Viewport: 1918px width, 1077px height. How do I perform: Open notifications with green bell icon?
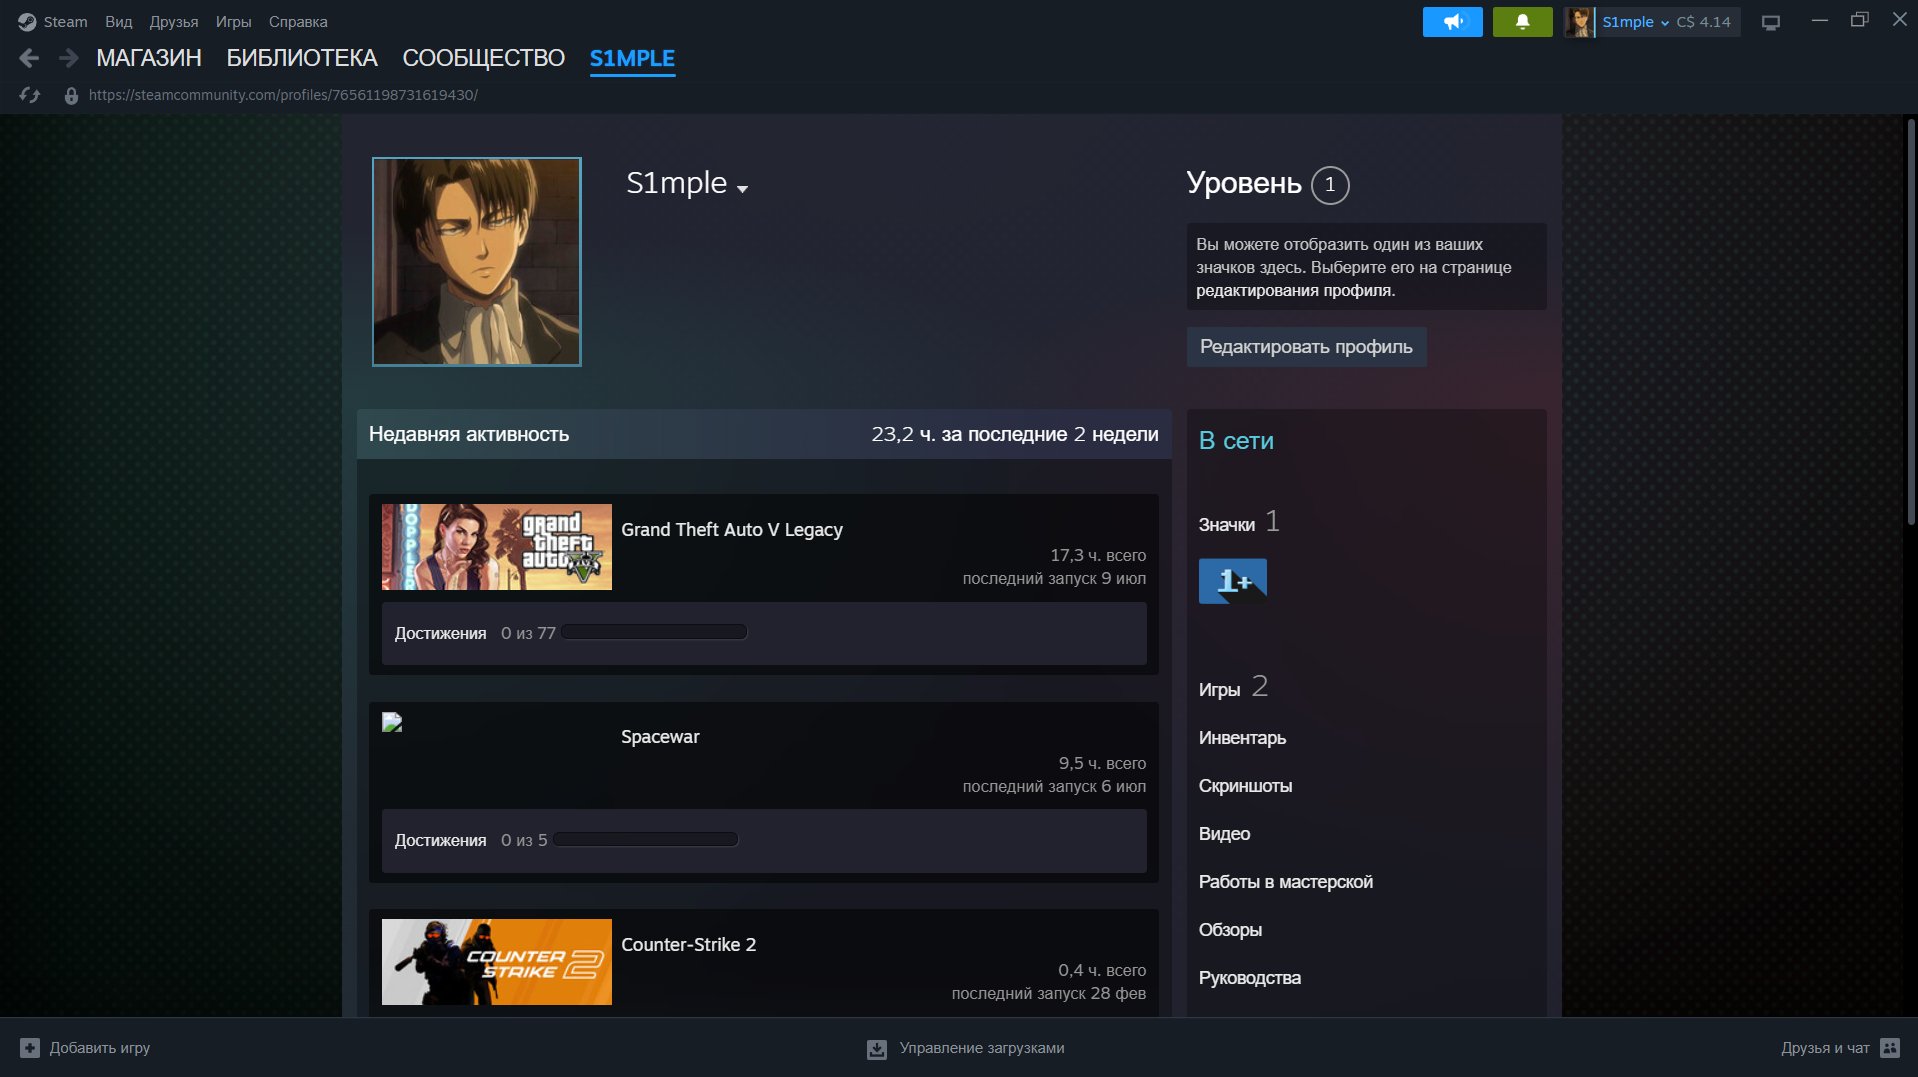point(1522,22)
